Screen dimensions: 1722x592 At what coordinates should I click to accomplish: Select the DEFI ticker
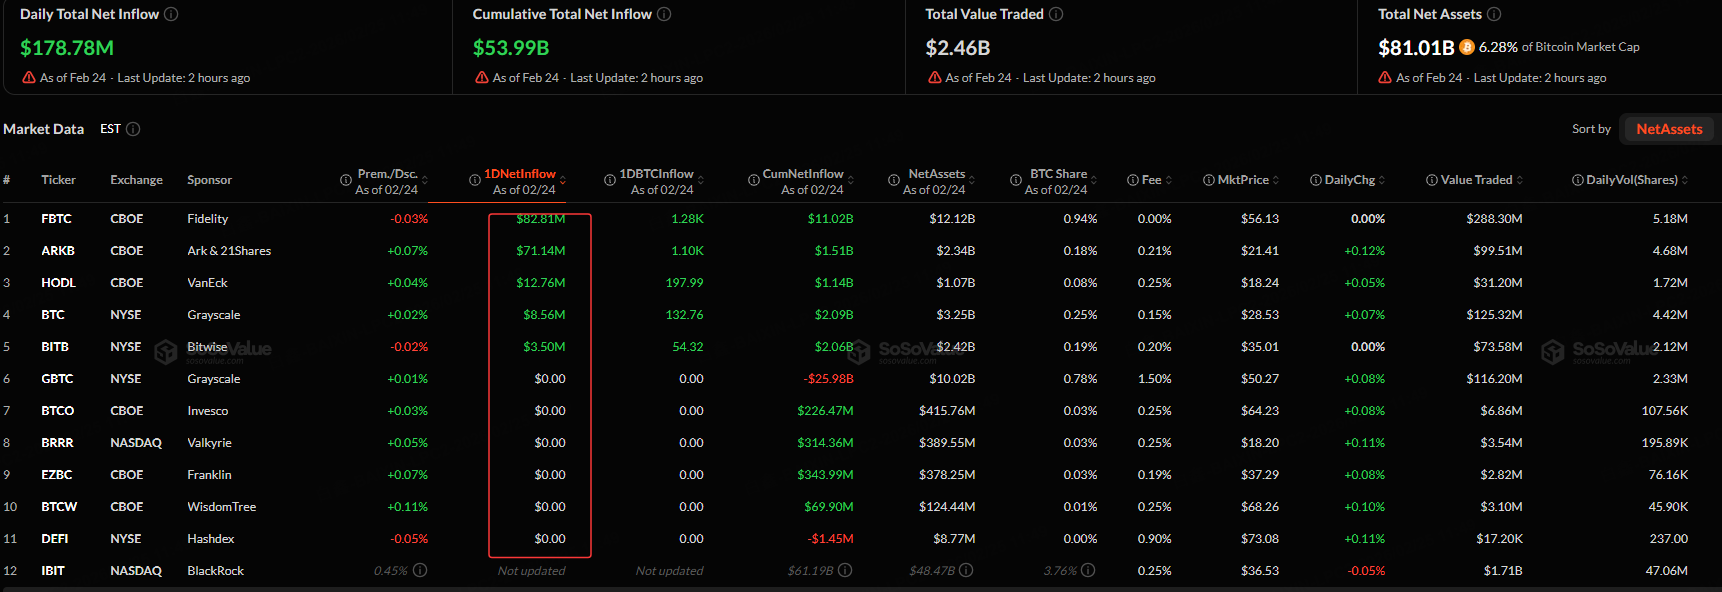pos(55,539)
